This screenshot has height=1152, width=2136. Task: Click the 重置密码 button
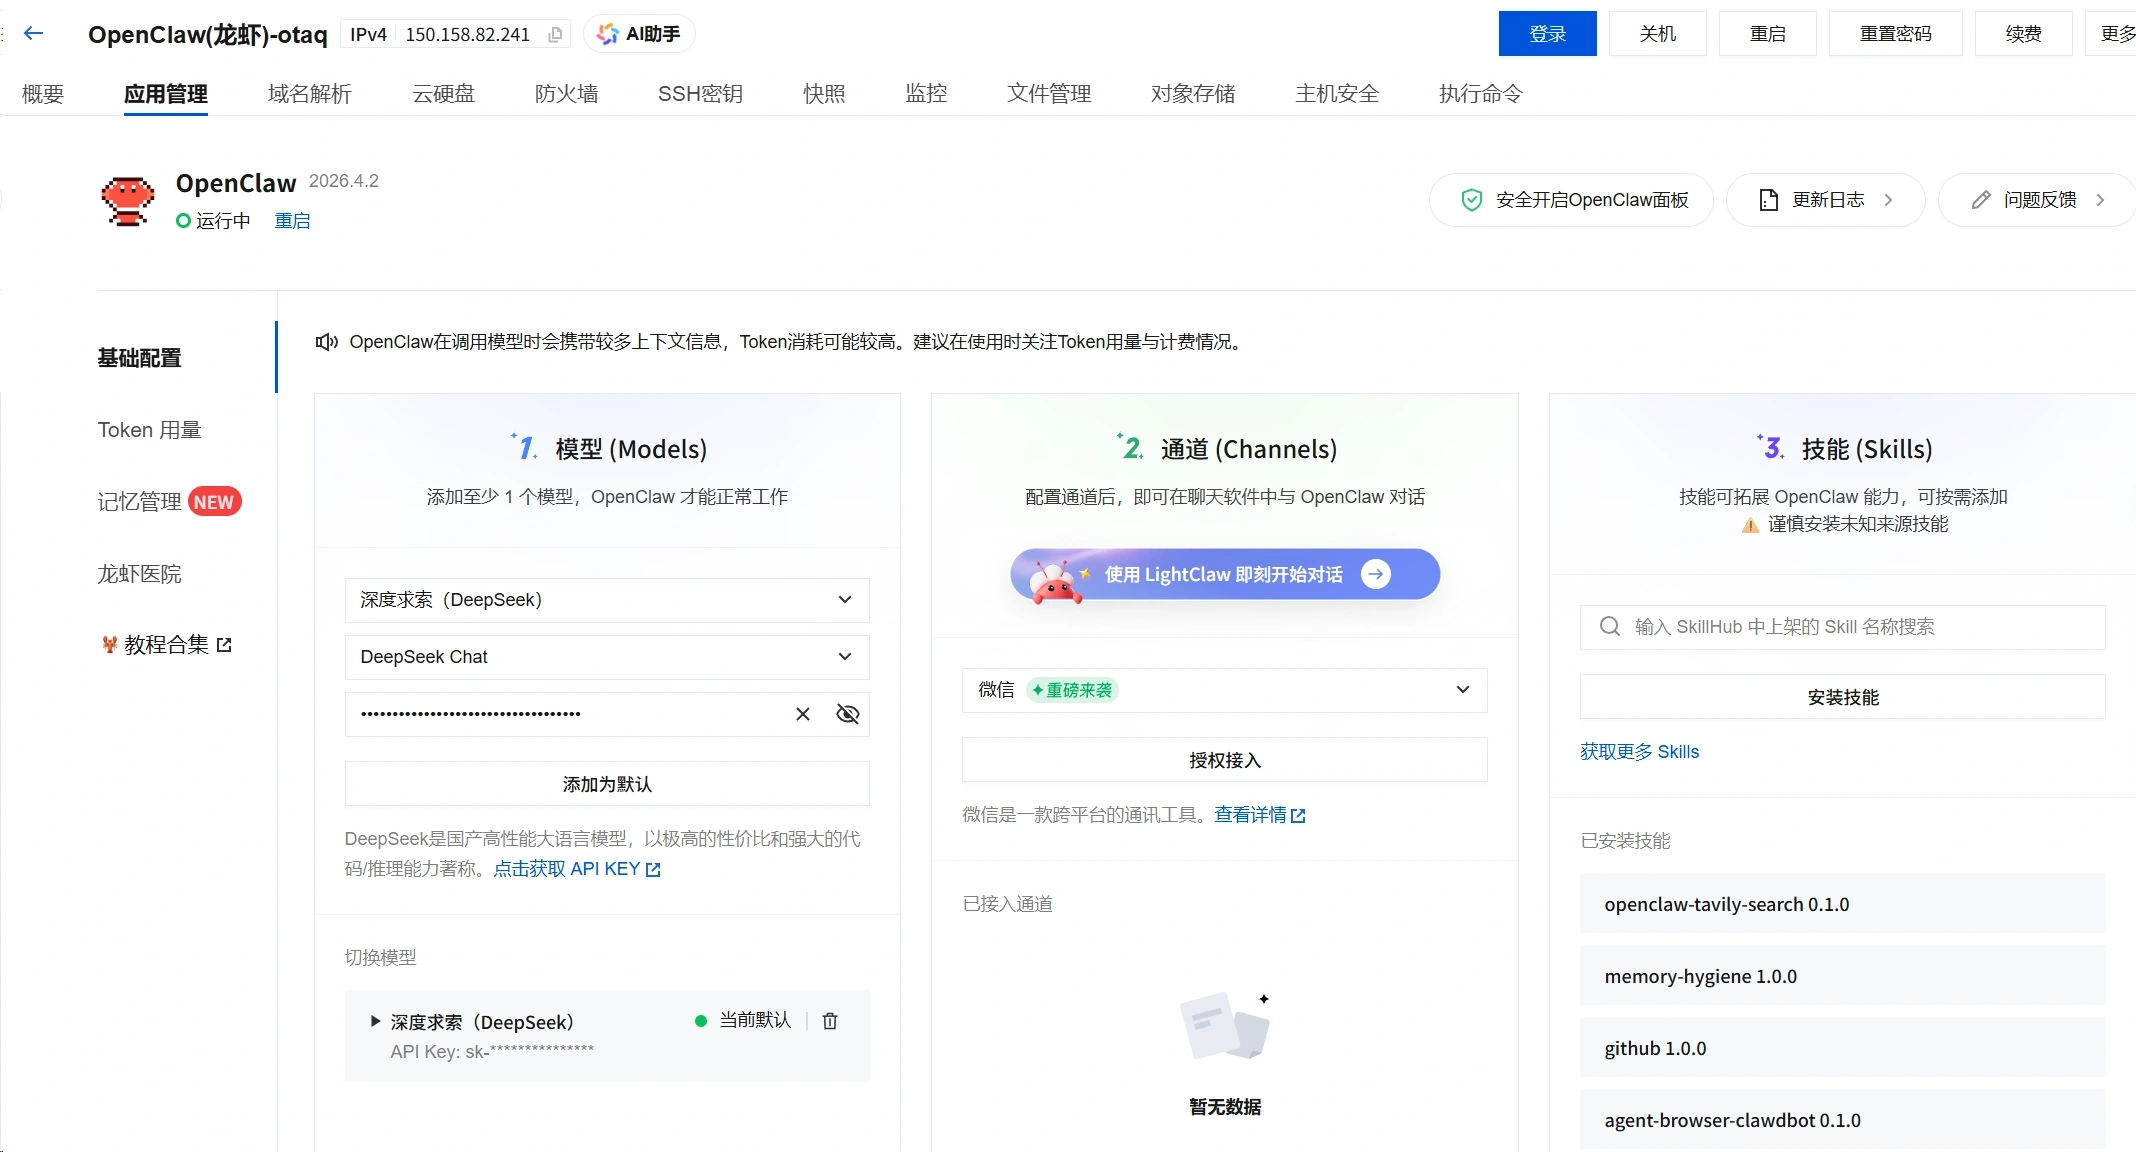coord(1896,34)
